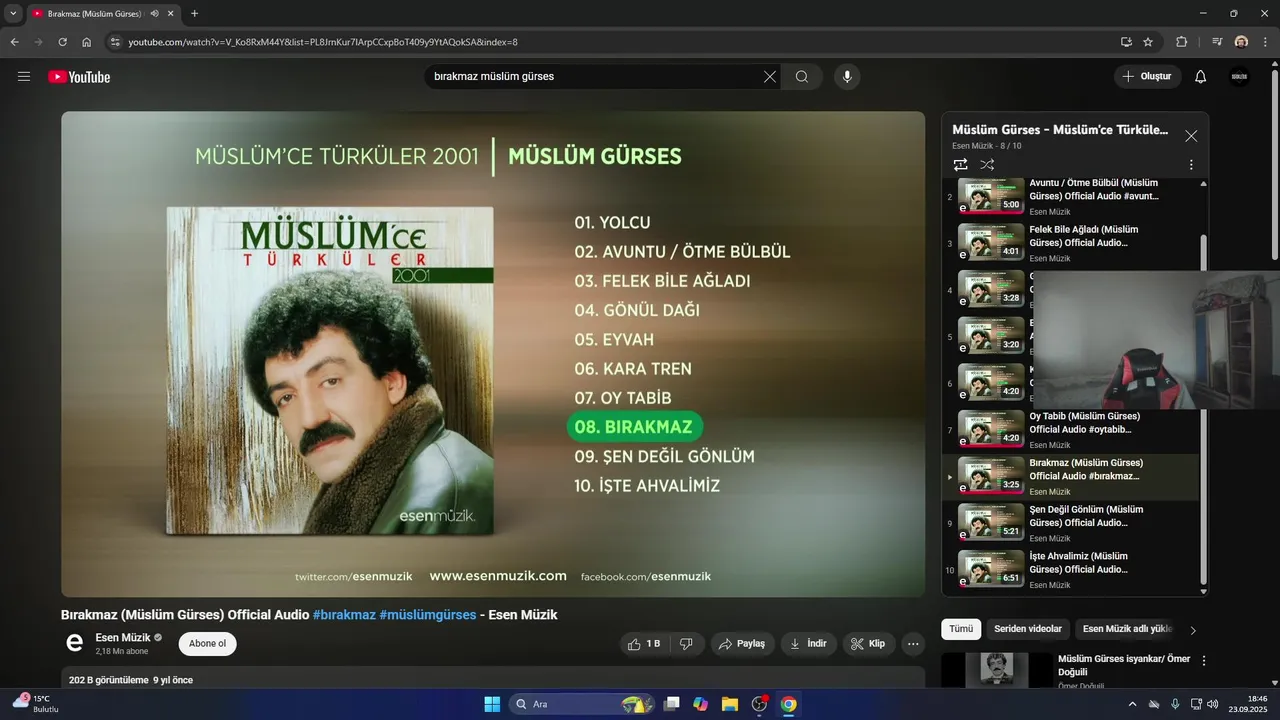The image size is (1280, 720).
Task: Open File Explorer on the taskbar
Action: click(730, 704)
